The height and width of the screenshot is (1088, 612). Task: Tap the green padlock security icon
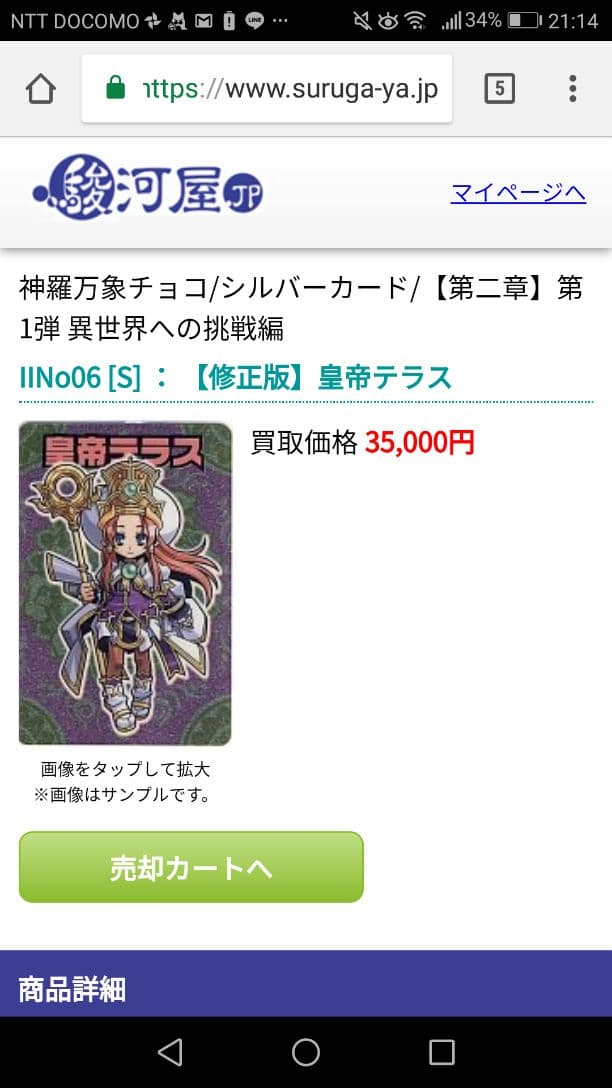pos(116,88)
